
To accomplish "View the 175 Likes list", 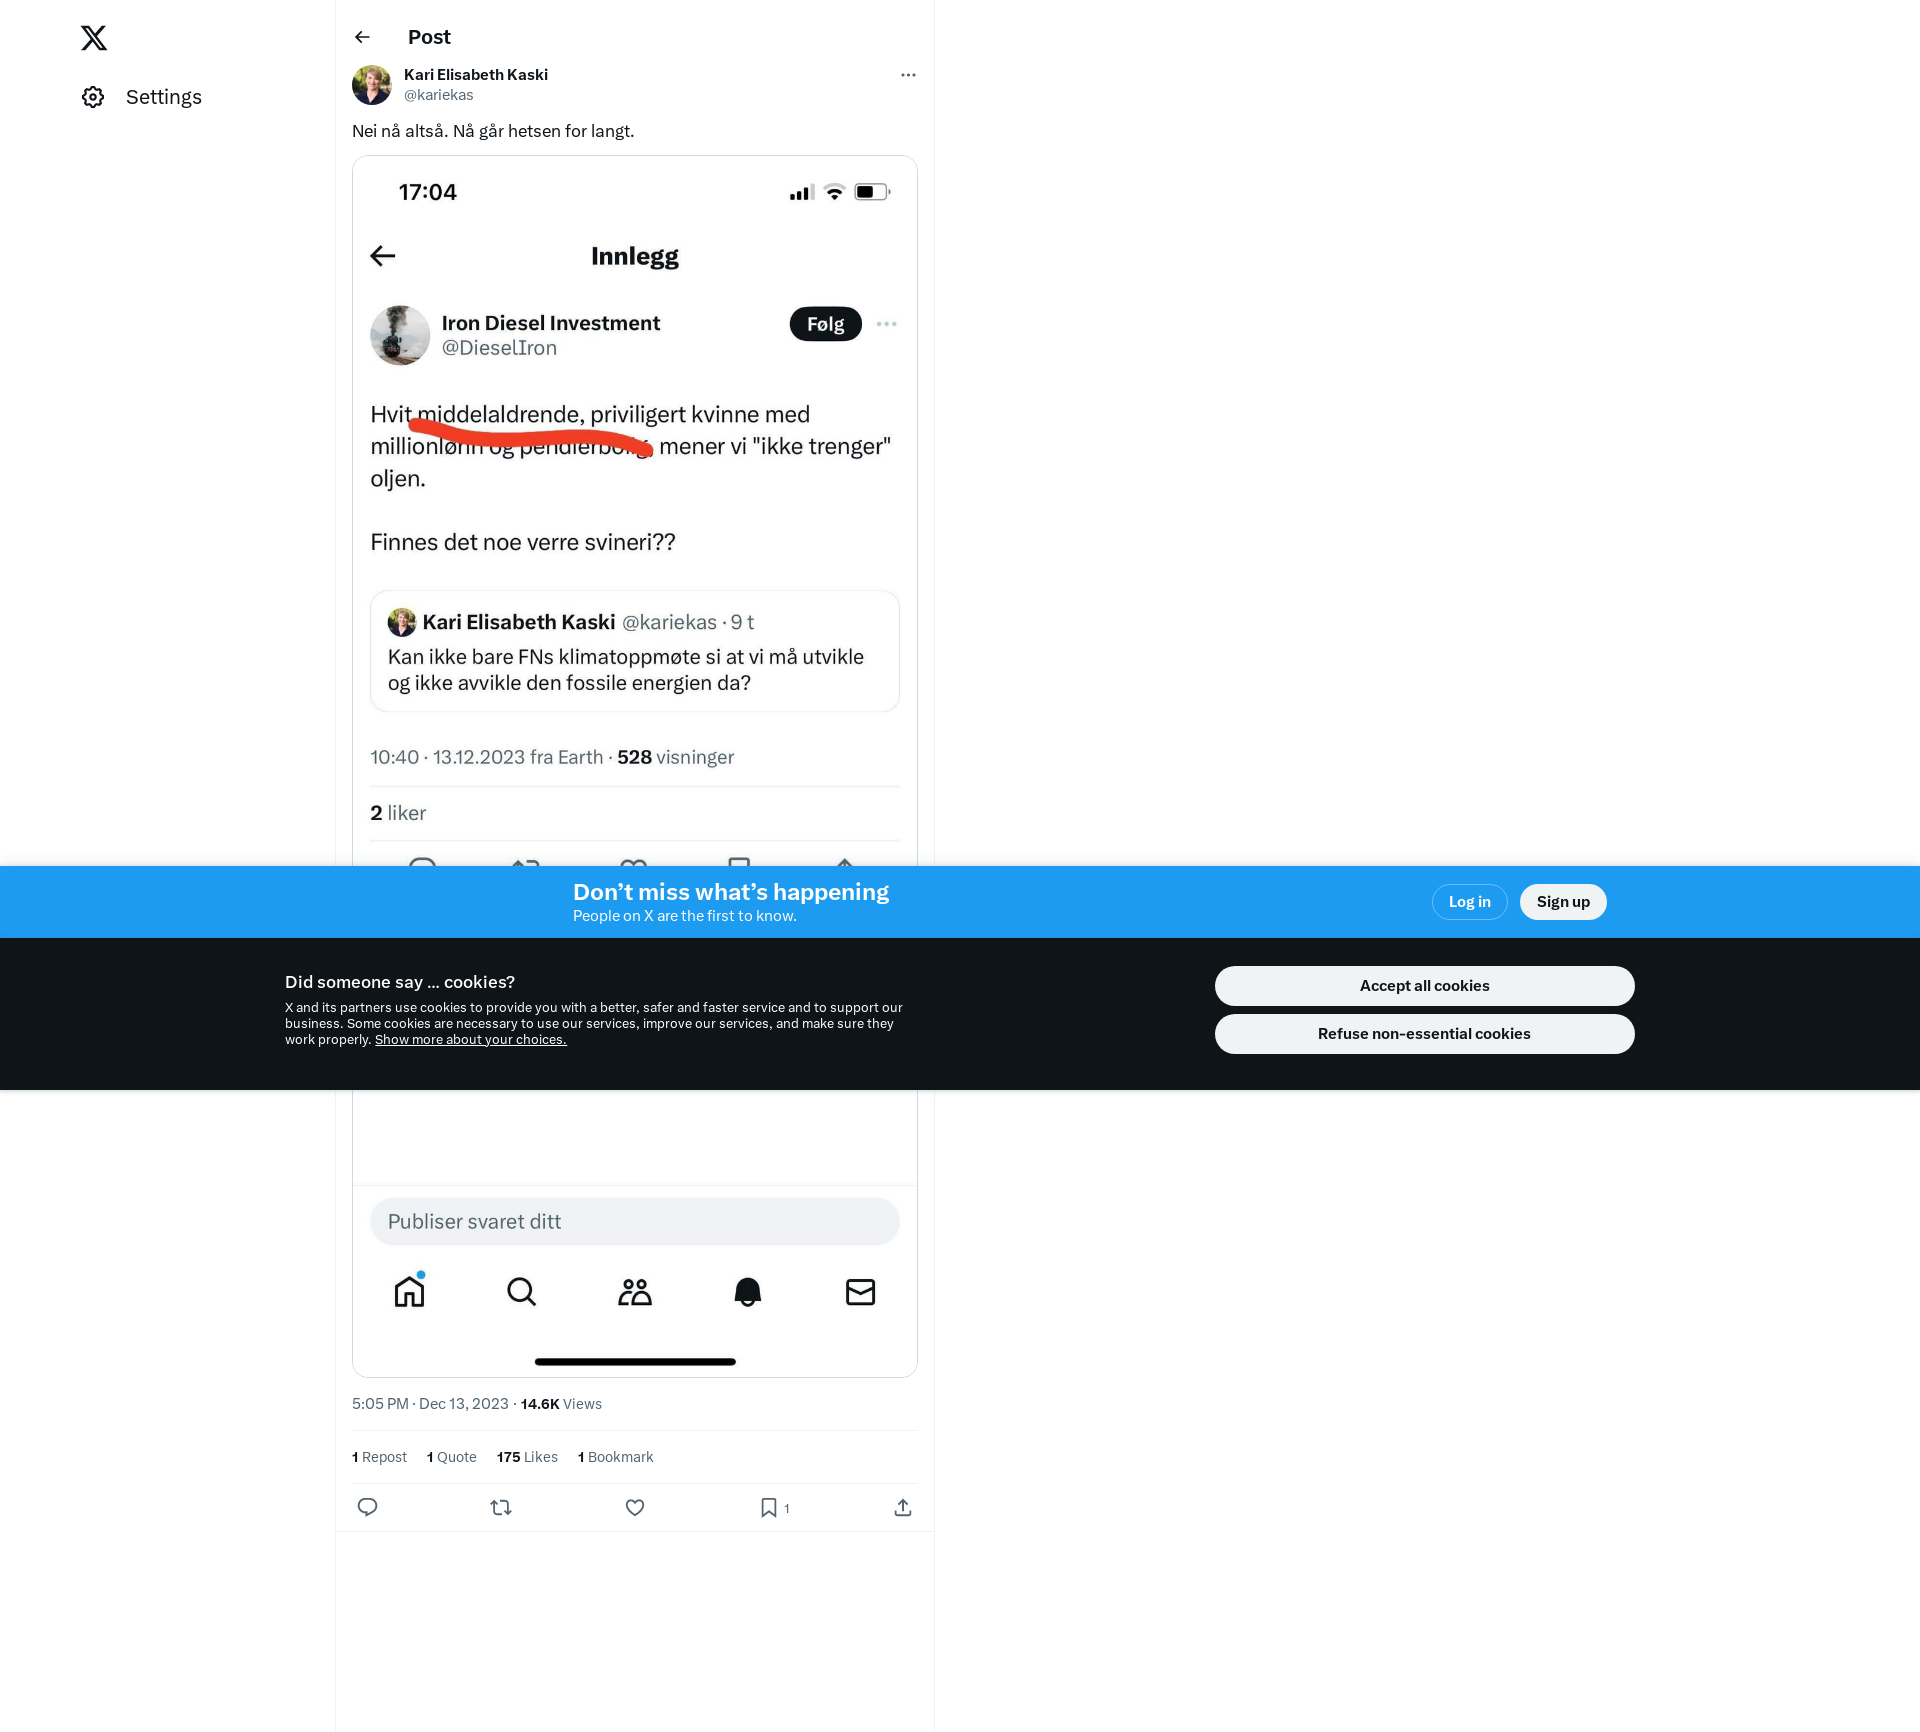I will (527, 1457).
